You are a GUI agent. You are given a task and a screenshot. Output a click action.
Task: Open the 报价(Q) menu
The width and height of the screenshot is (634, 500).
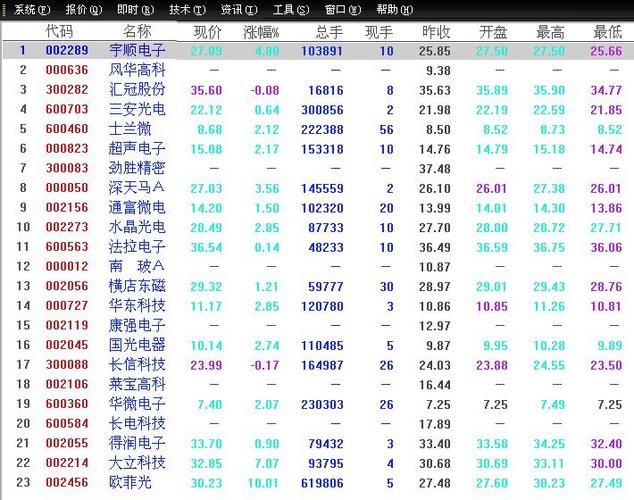pos(84,9)
